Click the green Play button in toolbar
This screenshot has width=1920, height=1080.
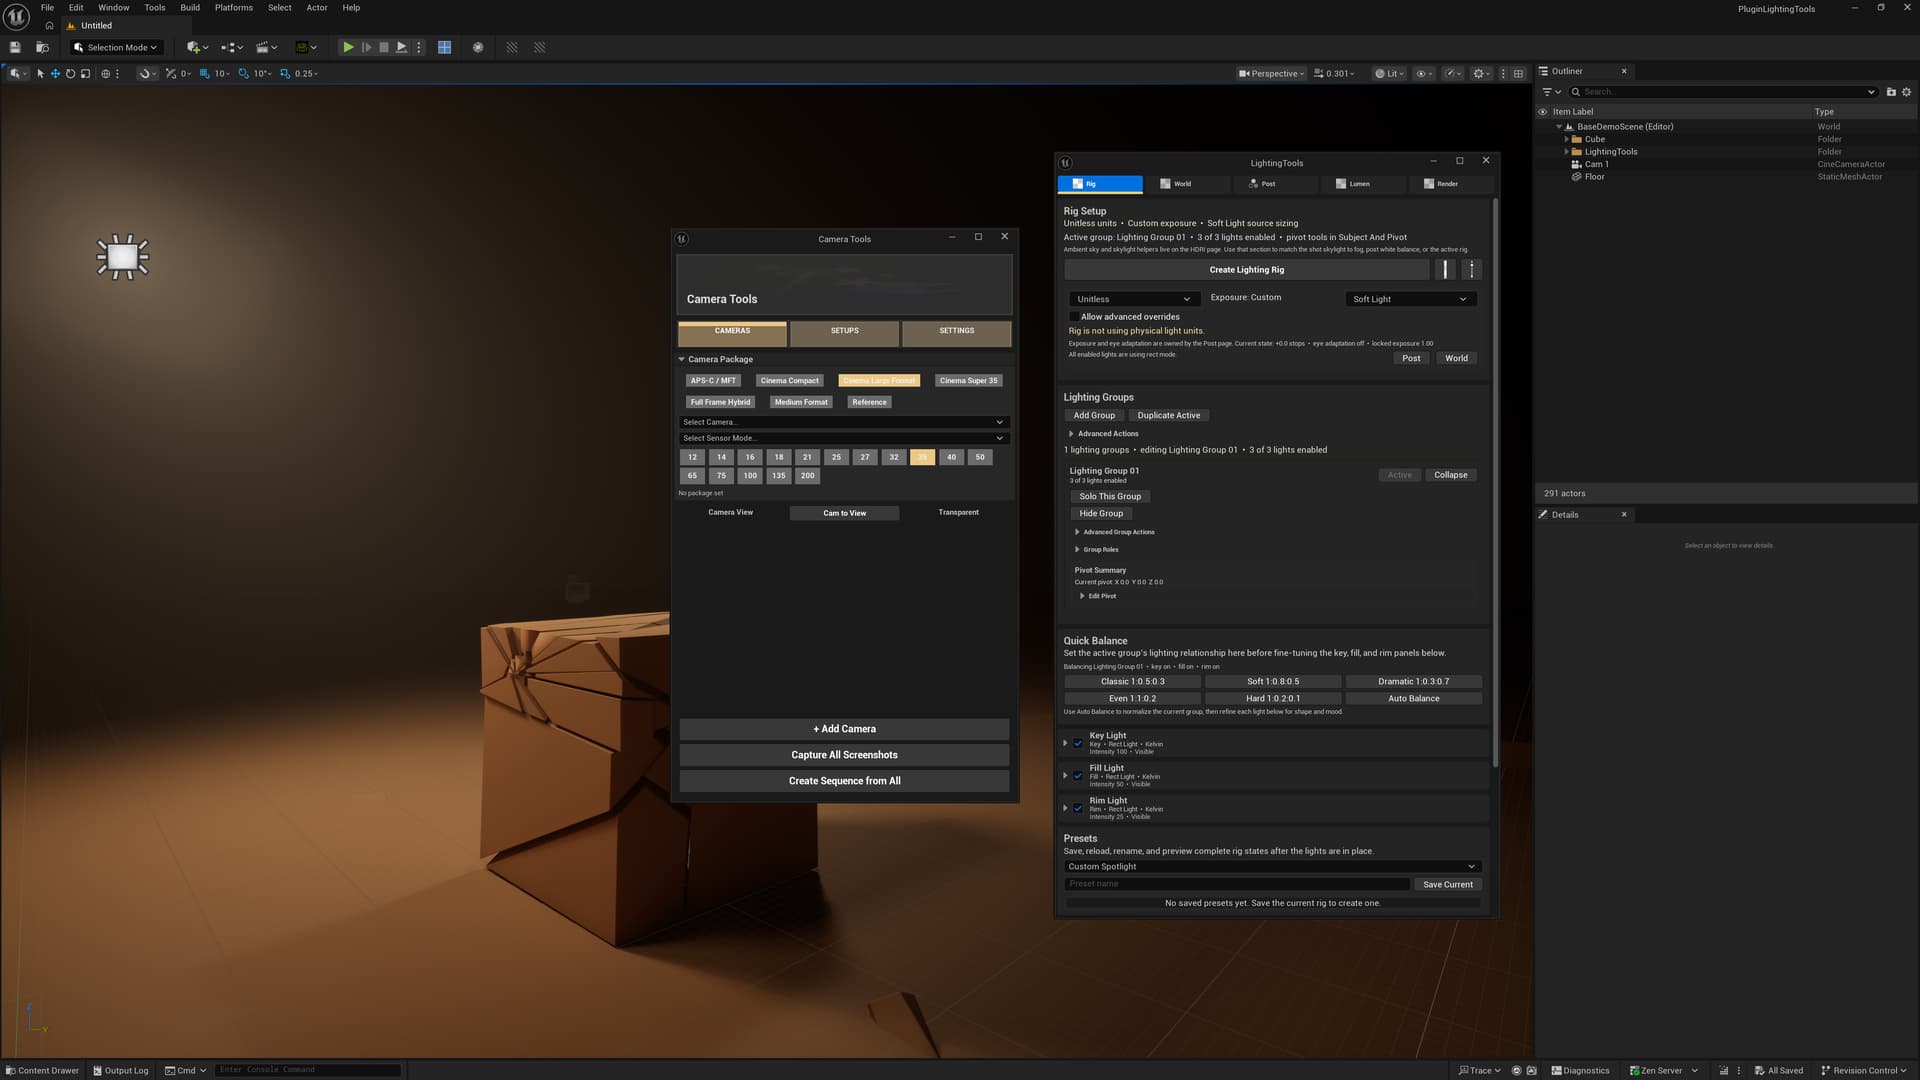point(348,47)
